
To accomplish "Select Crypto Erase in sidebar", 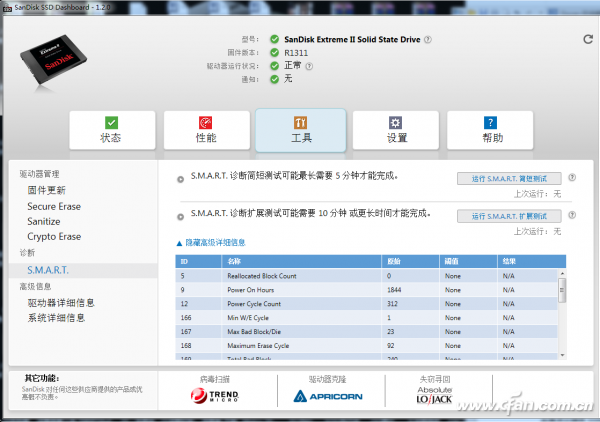I will 54,236.
